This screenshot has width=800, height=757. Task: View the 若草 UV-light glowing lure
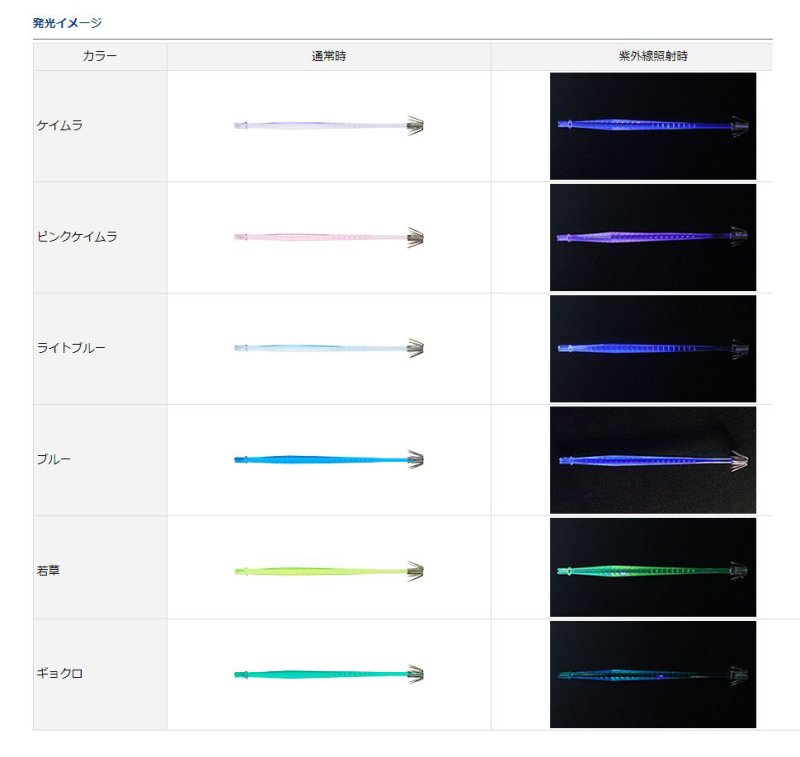(x=653, y=568)
